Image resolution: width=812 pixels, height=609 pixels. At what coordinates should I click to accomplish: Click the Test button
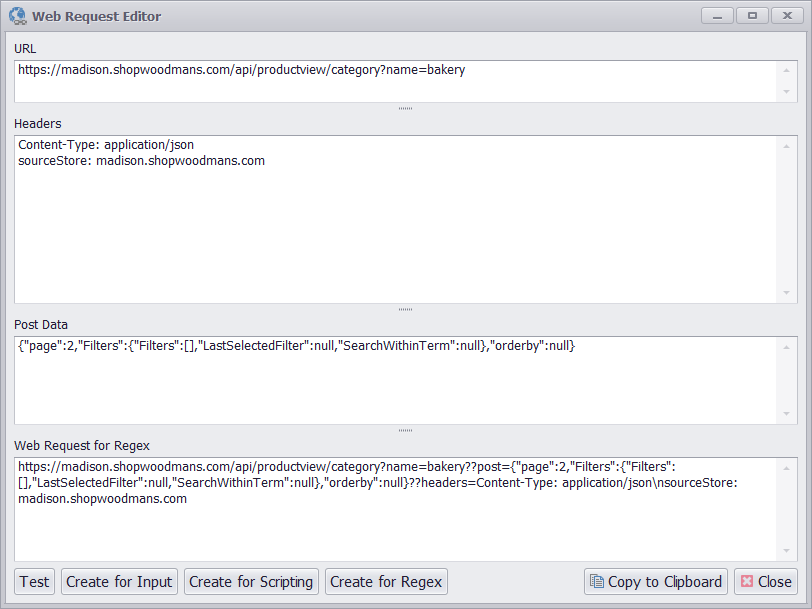34,582
